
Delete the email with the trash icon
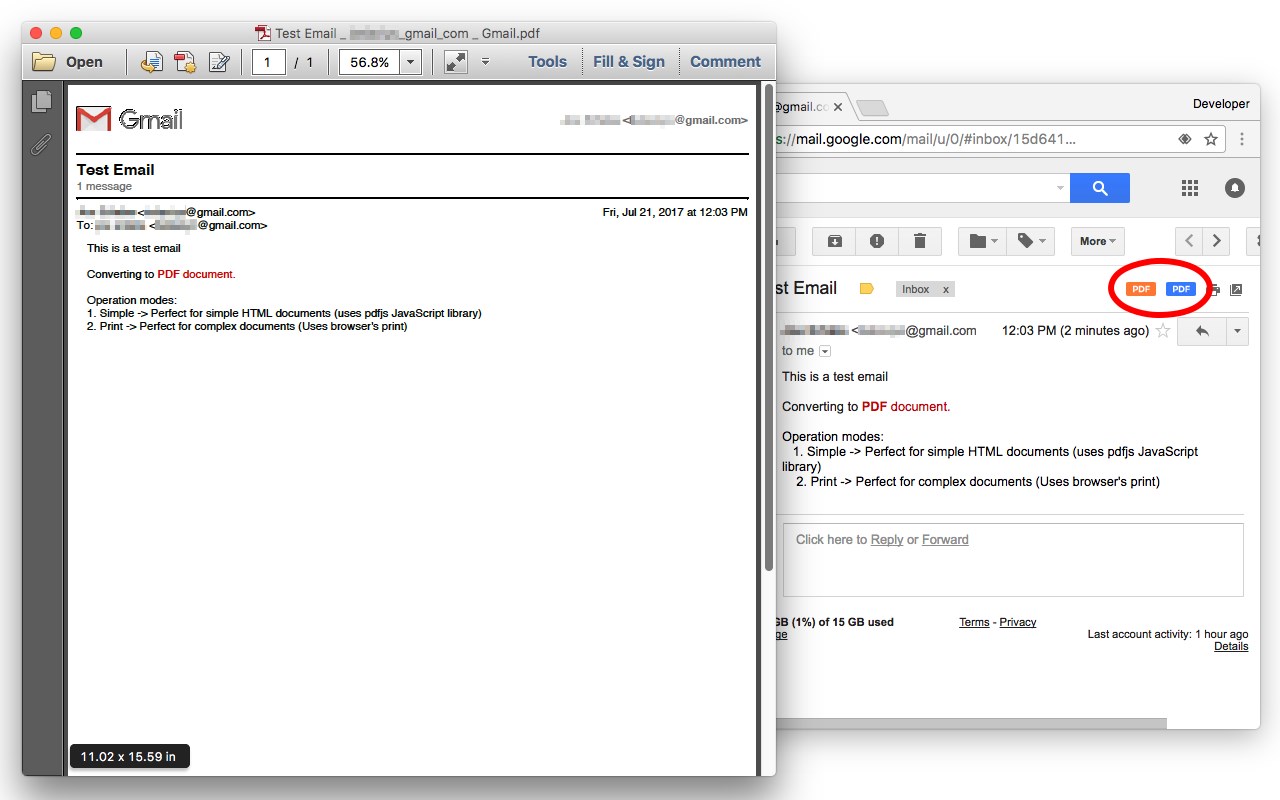(x=920, y=241)
